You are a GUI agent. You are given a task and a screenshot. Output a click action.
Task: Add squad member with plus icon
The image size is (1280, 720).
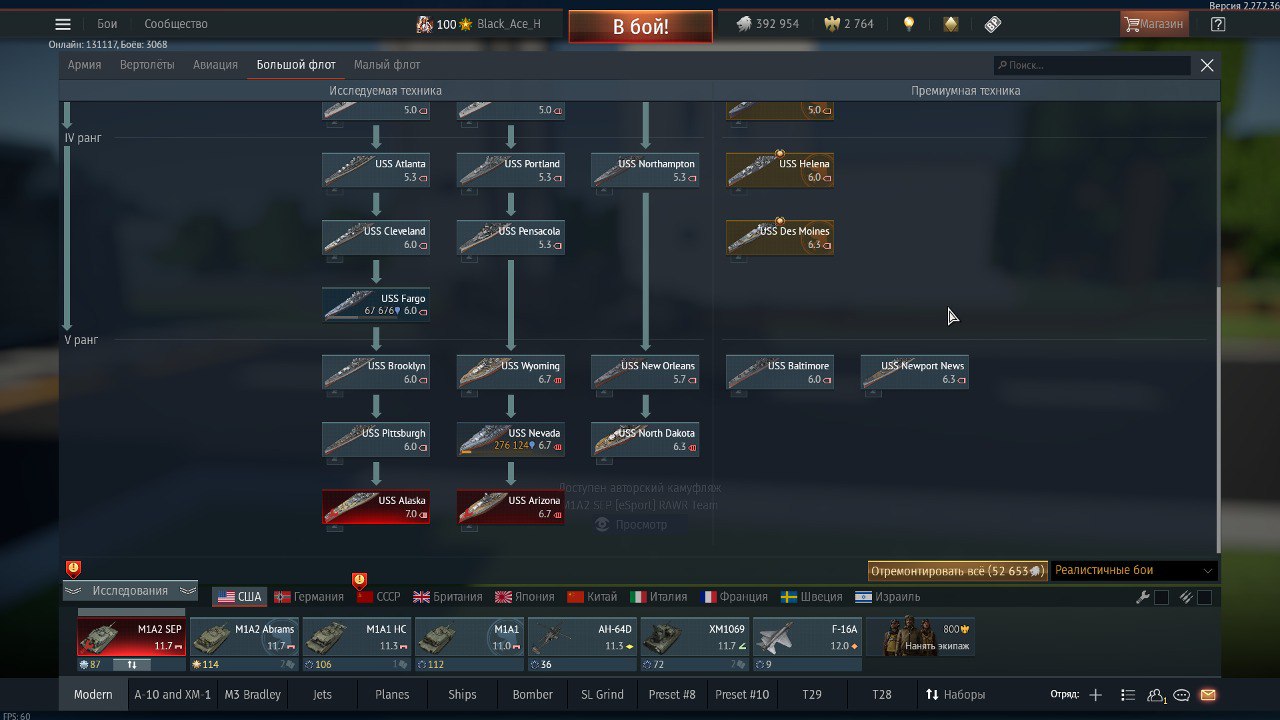(x=1095, y=695)
